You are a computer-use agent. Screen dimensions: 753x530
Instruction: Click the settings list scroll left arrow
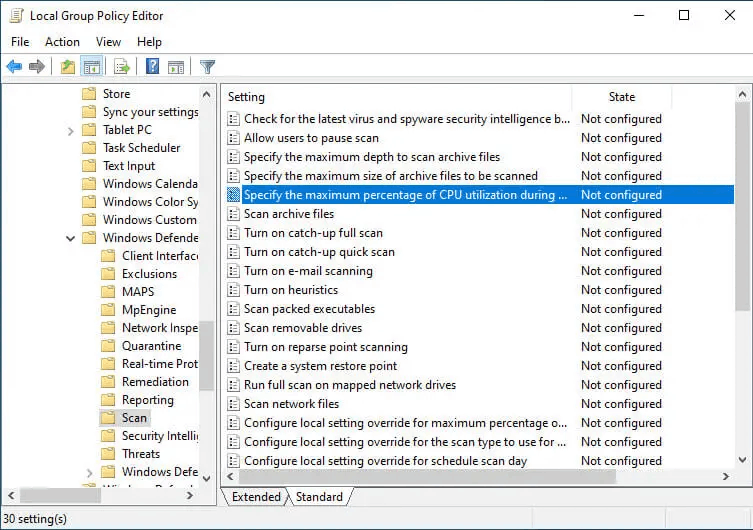click(x=231, y=476)
